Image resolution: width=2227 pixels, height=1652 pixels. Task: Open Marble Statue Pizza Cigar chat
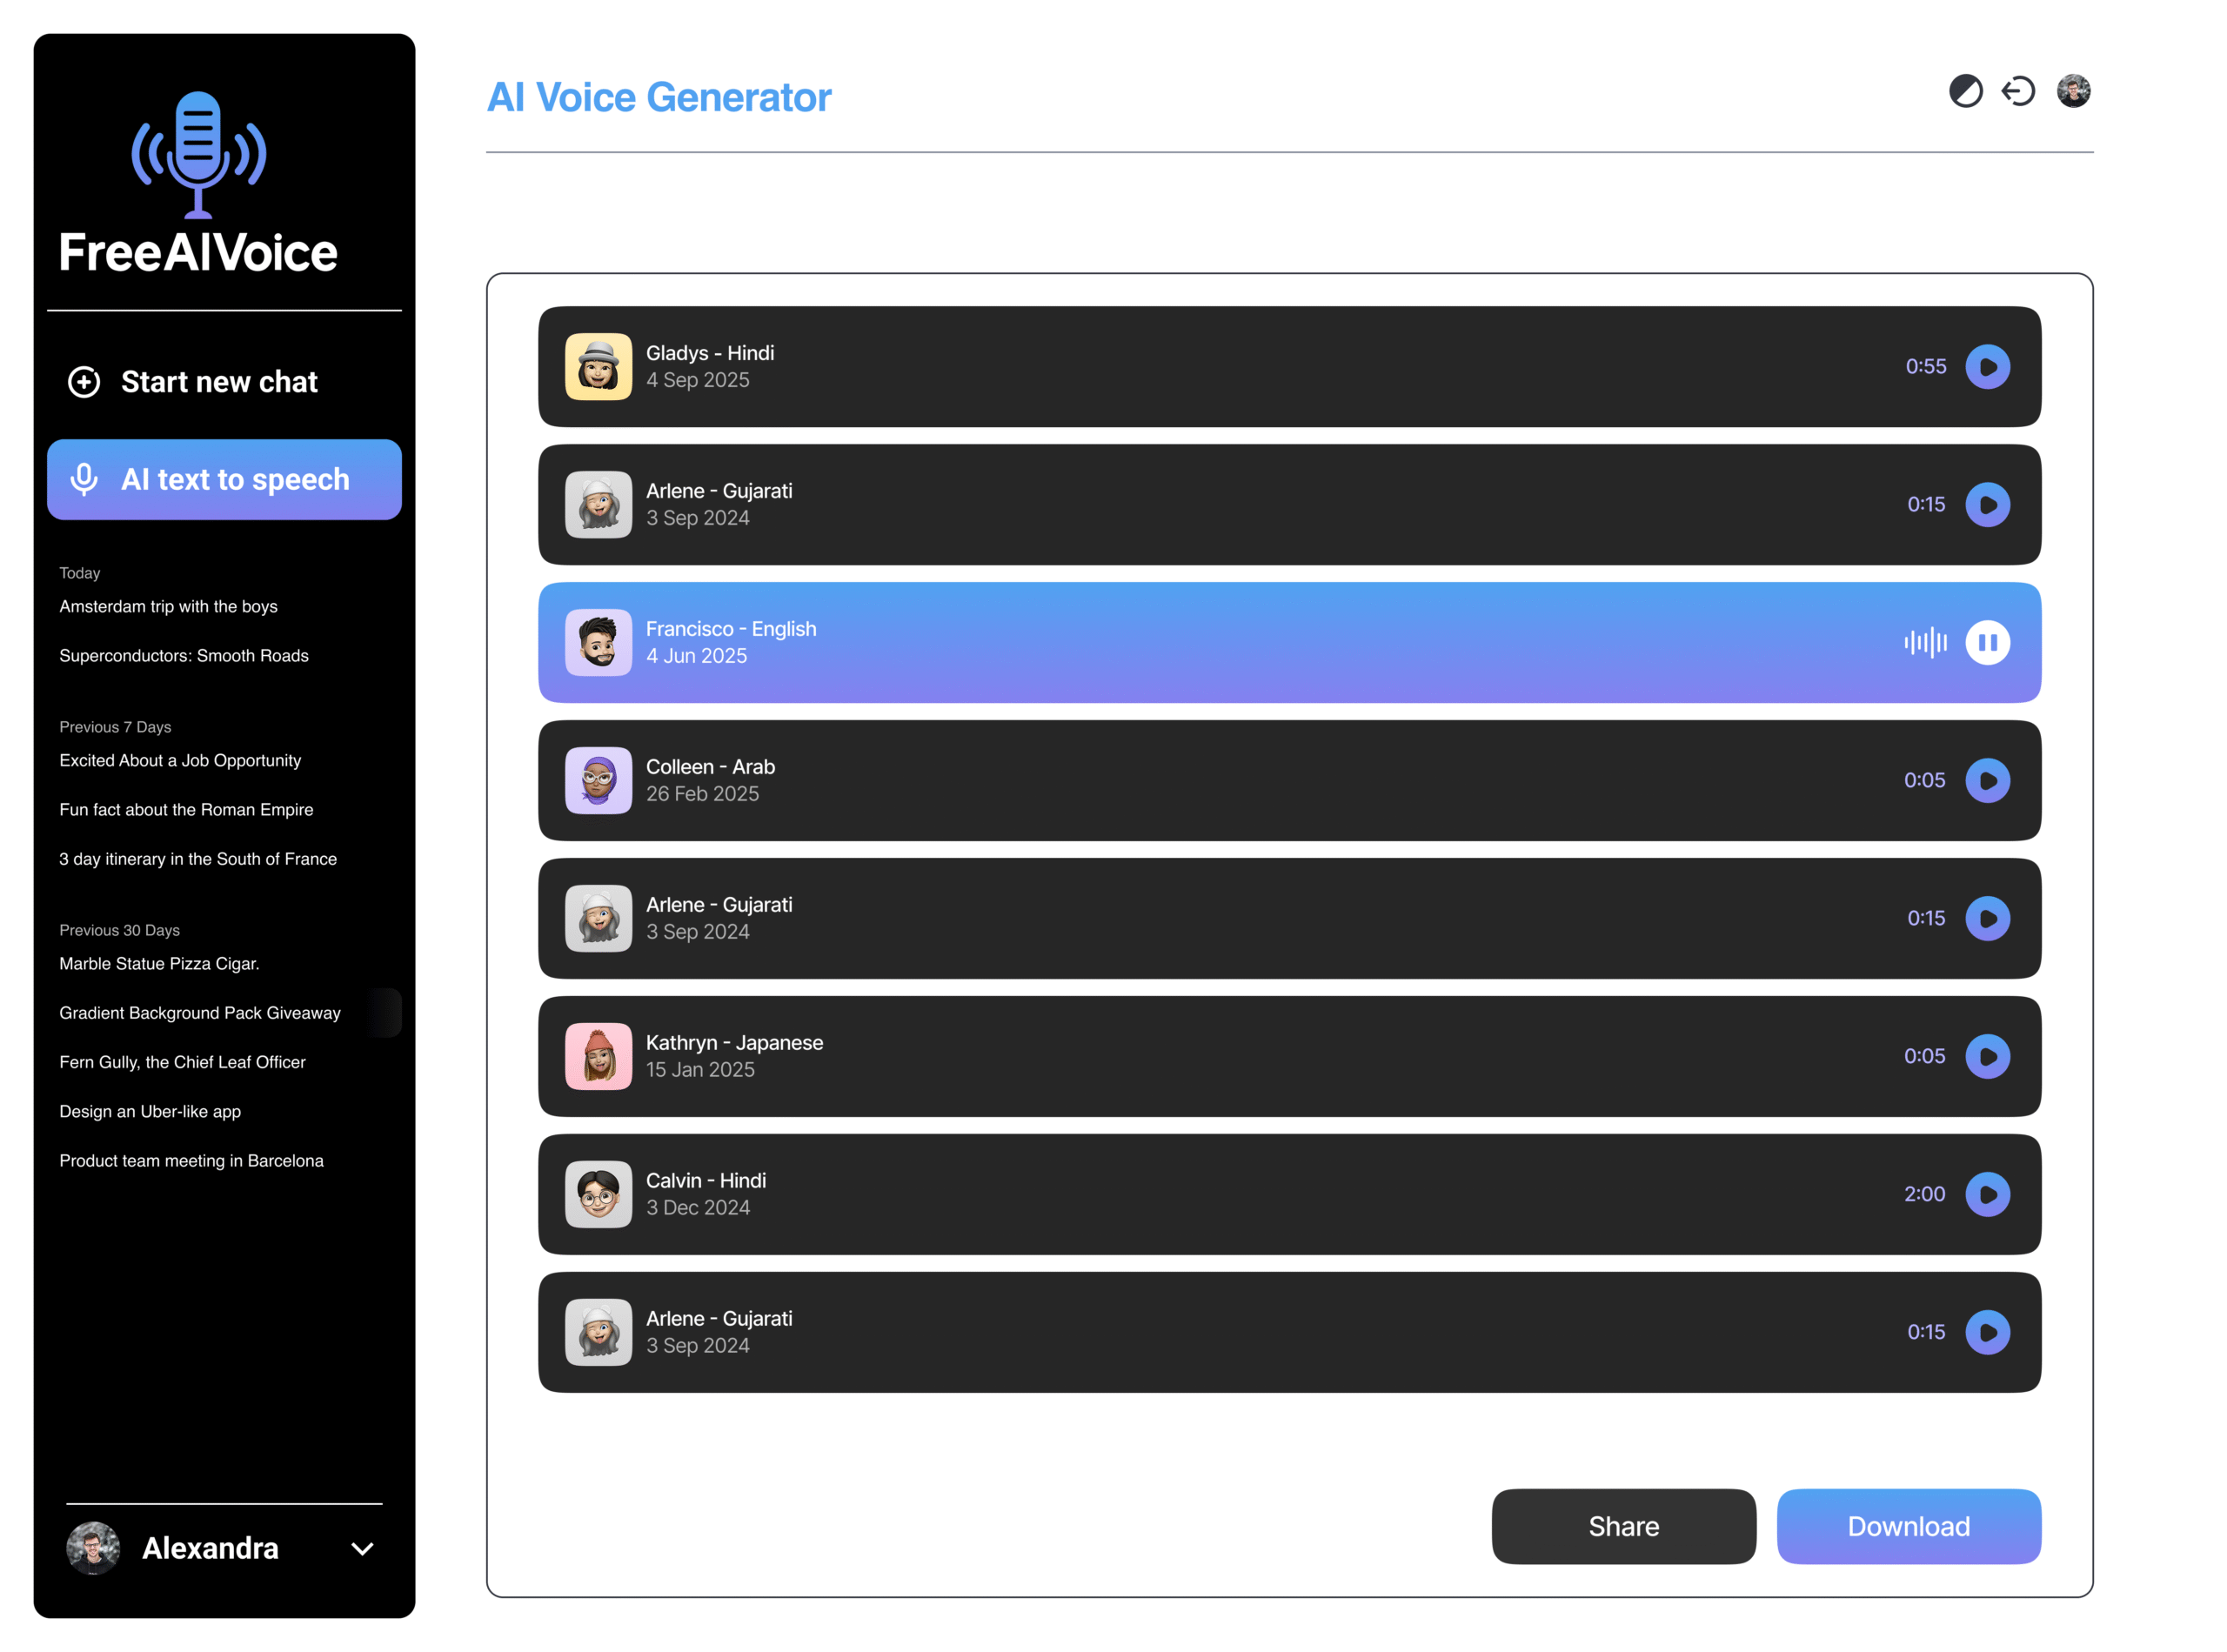(x=159, y=964)
